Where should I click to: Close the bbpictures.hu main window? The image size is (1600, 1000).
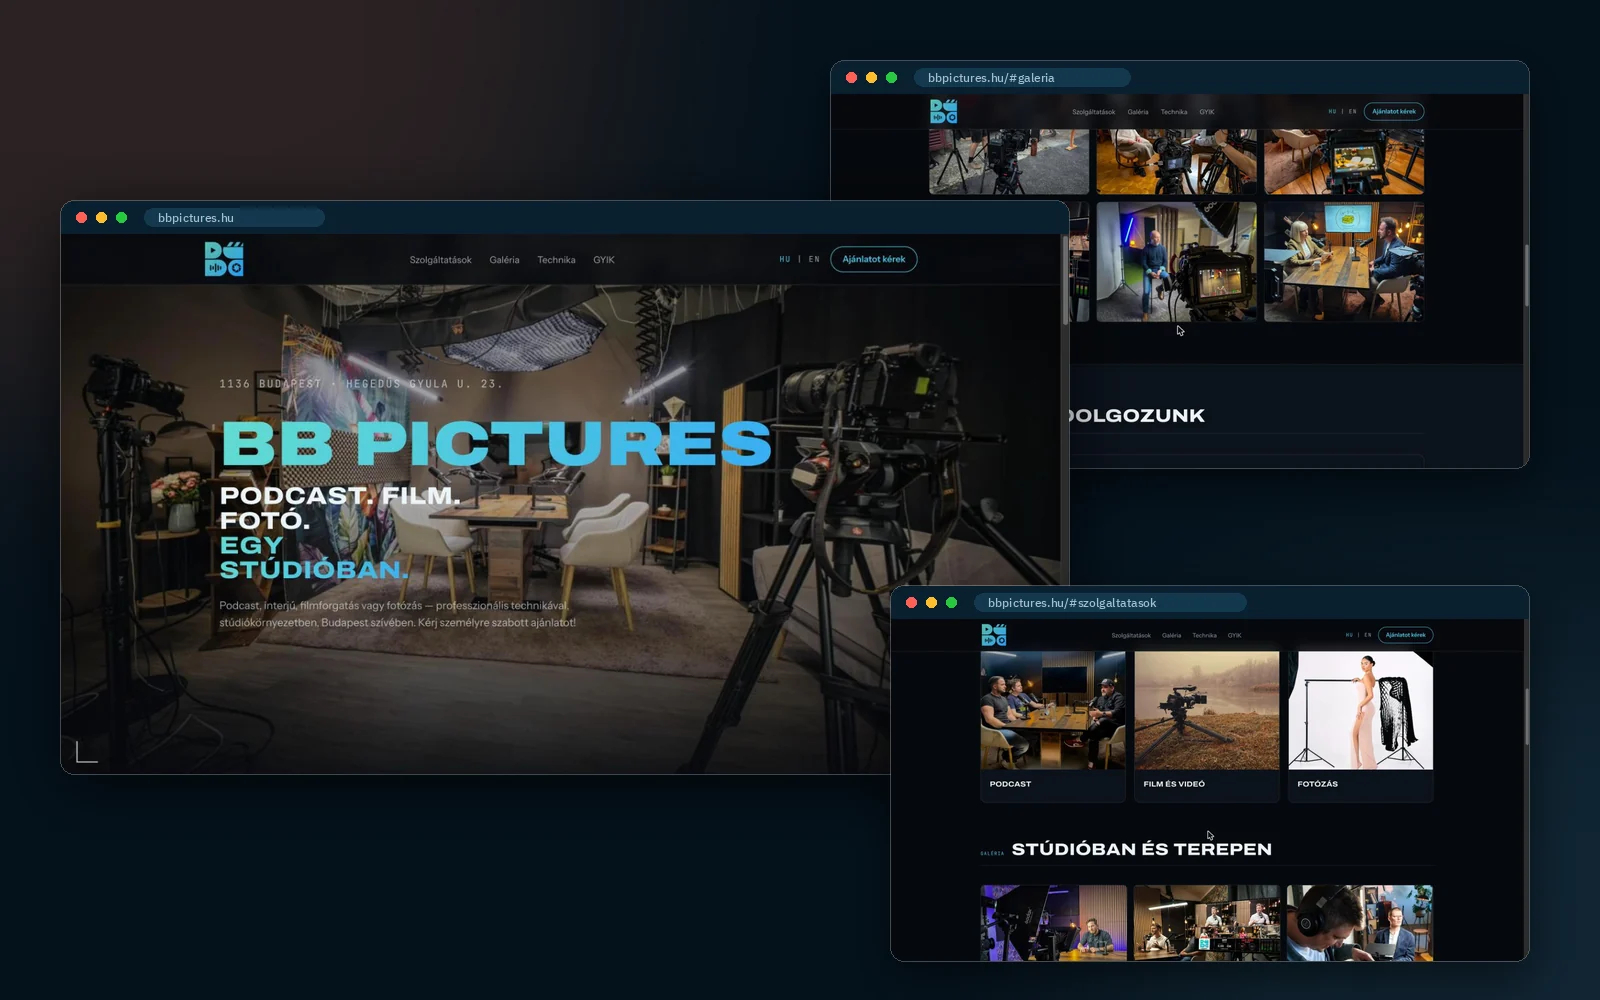(81, 217)
